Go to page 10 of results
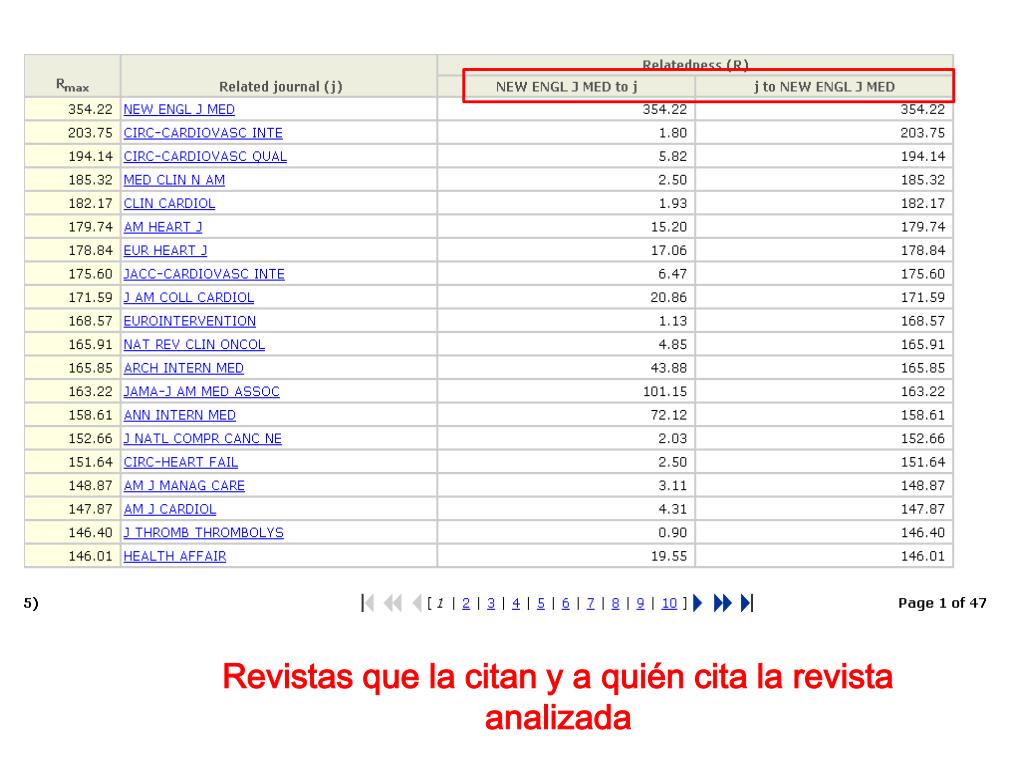 pos(669,603)
